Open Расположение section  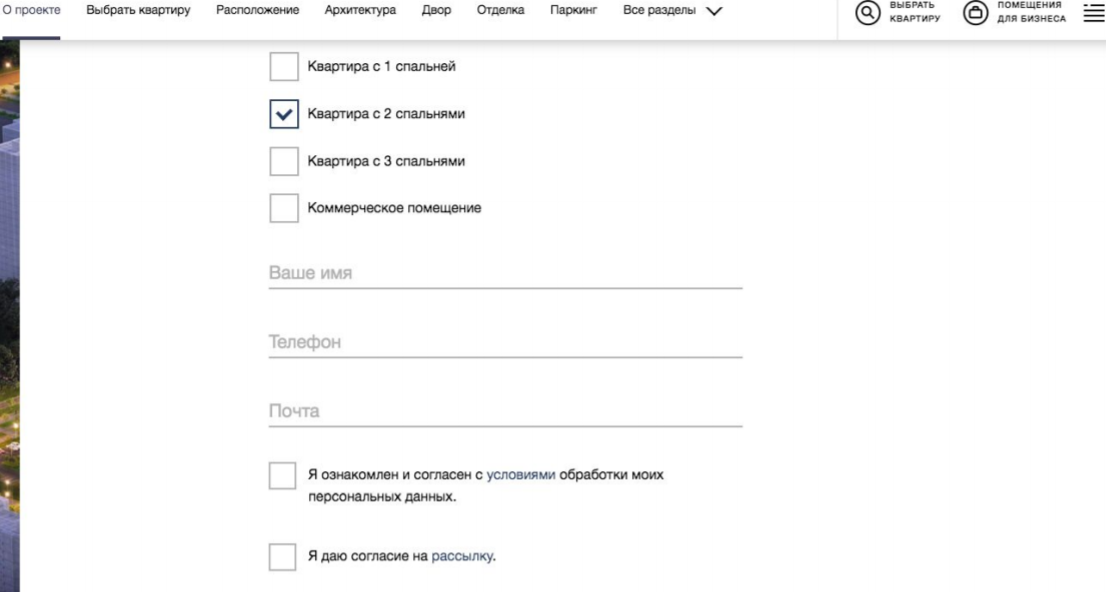[257, 11]
